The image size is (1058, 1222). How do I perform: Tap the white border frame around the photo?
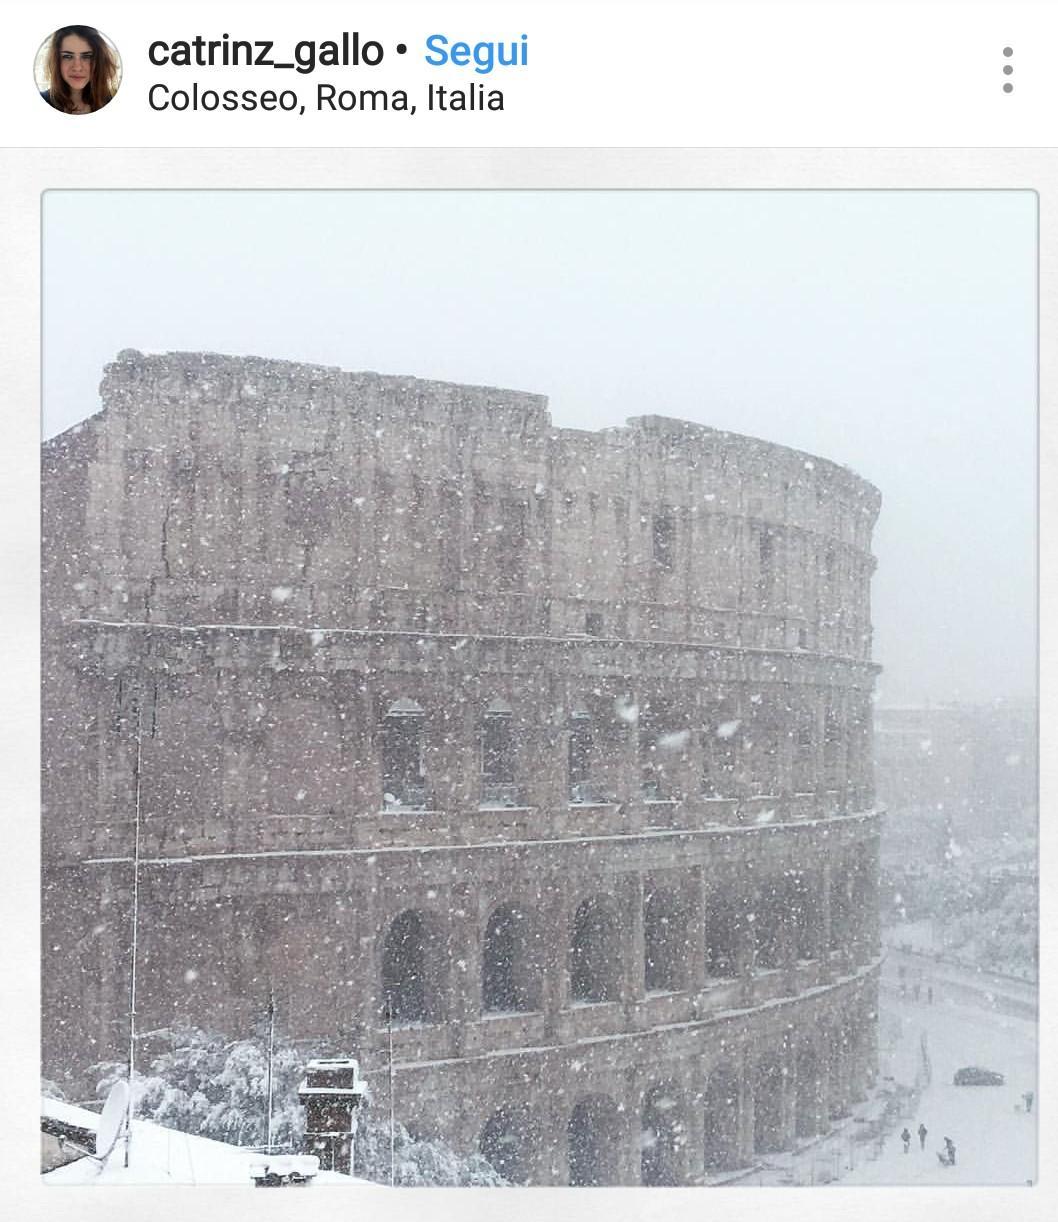pos(539,168)
